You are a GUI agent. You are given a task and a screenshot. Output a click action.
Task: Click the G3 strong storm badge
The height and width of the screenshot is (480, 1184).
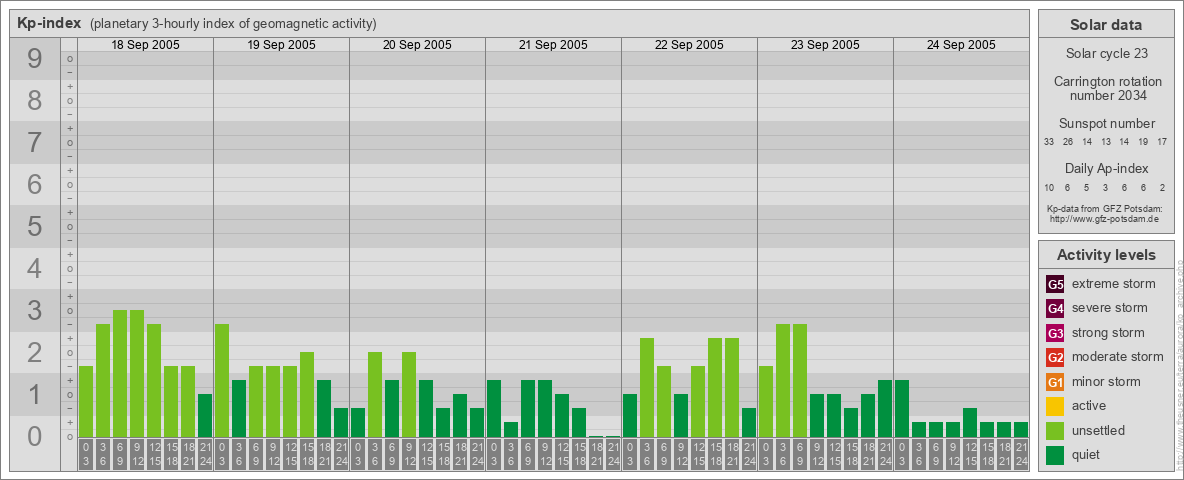[x=1056, y=333]
